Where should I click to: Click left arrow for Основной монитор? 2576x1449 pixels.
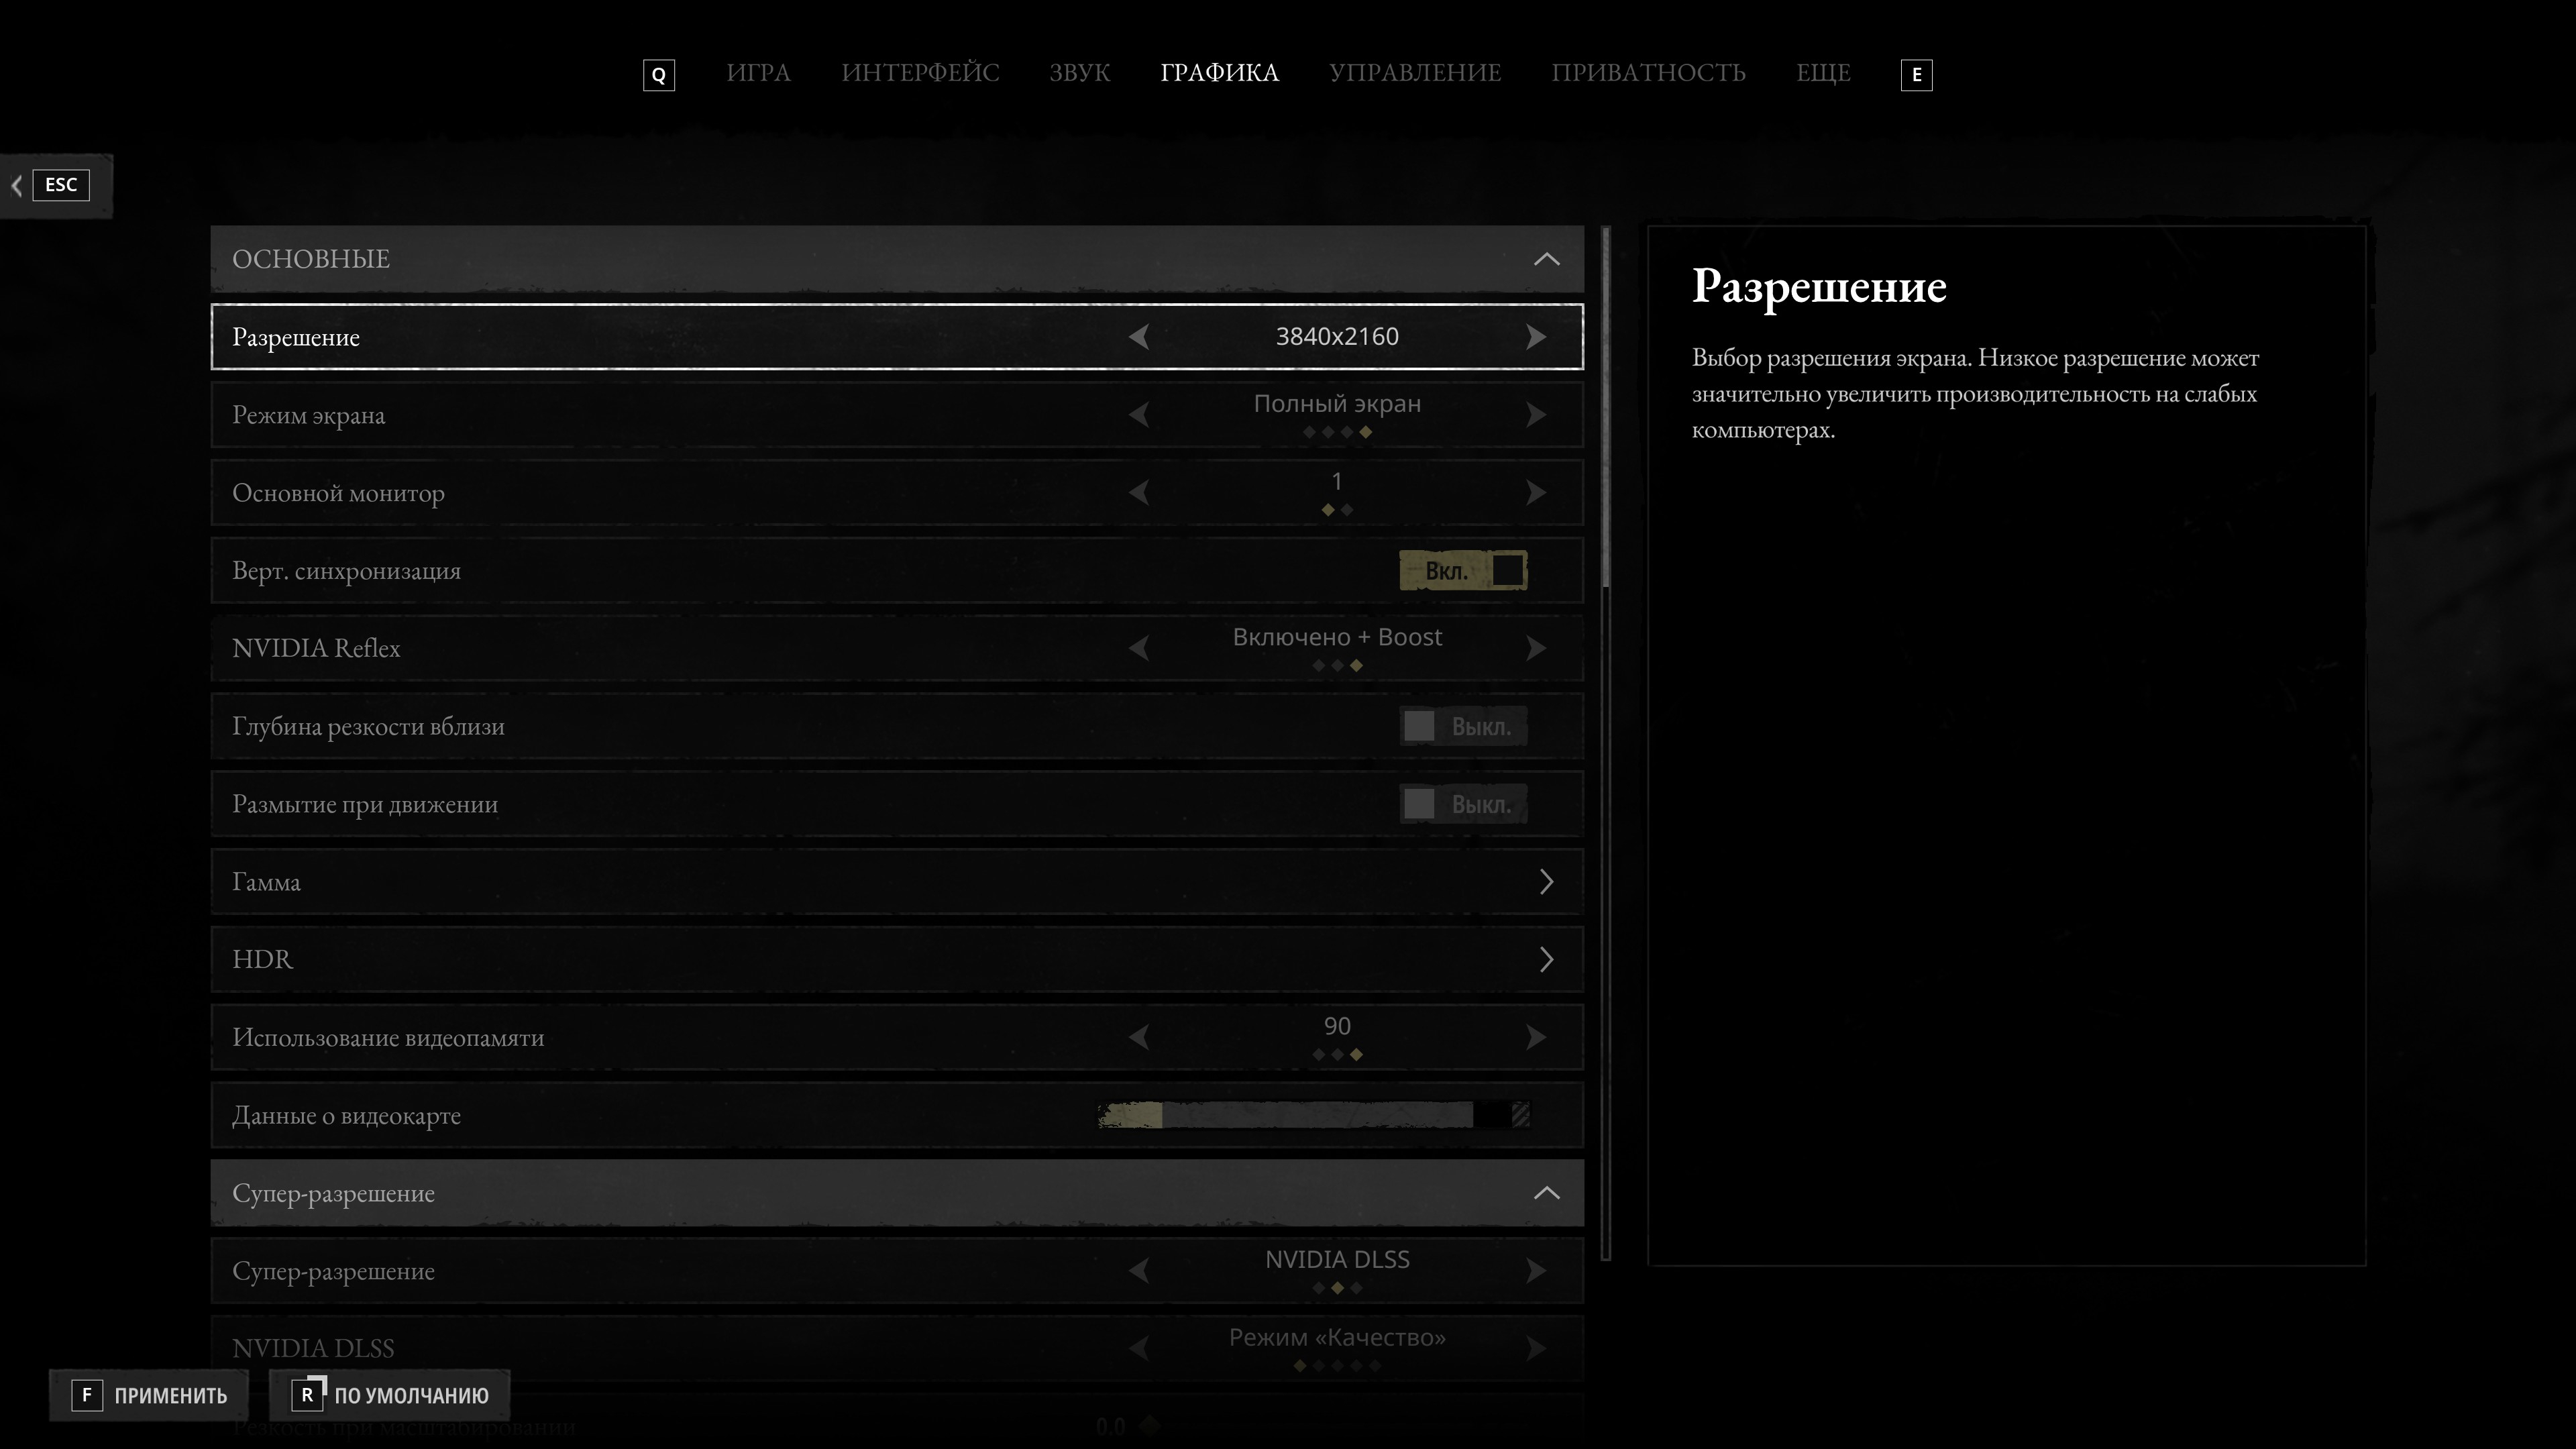[x=1138, y=493]
